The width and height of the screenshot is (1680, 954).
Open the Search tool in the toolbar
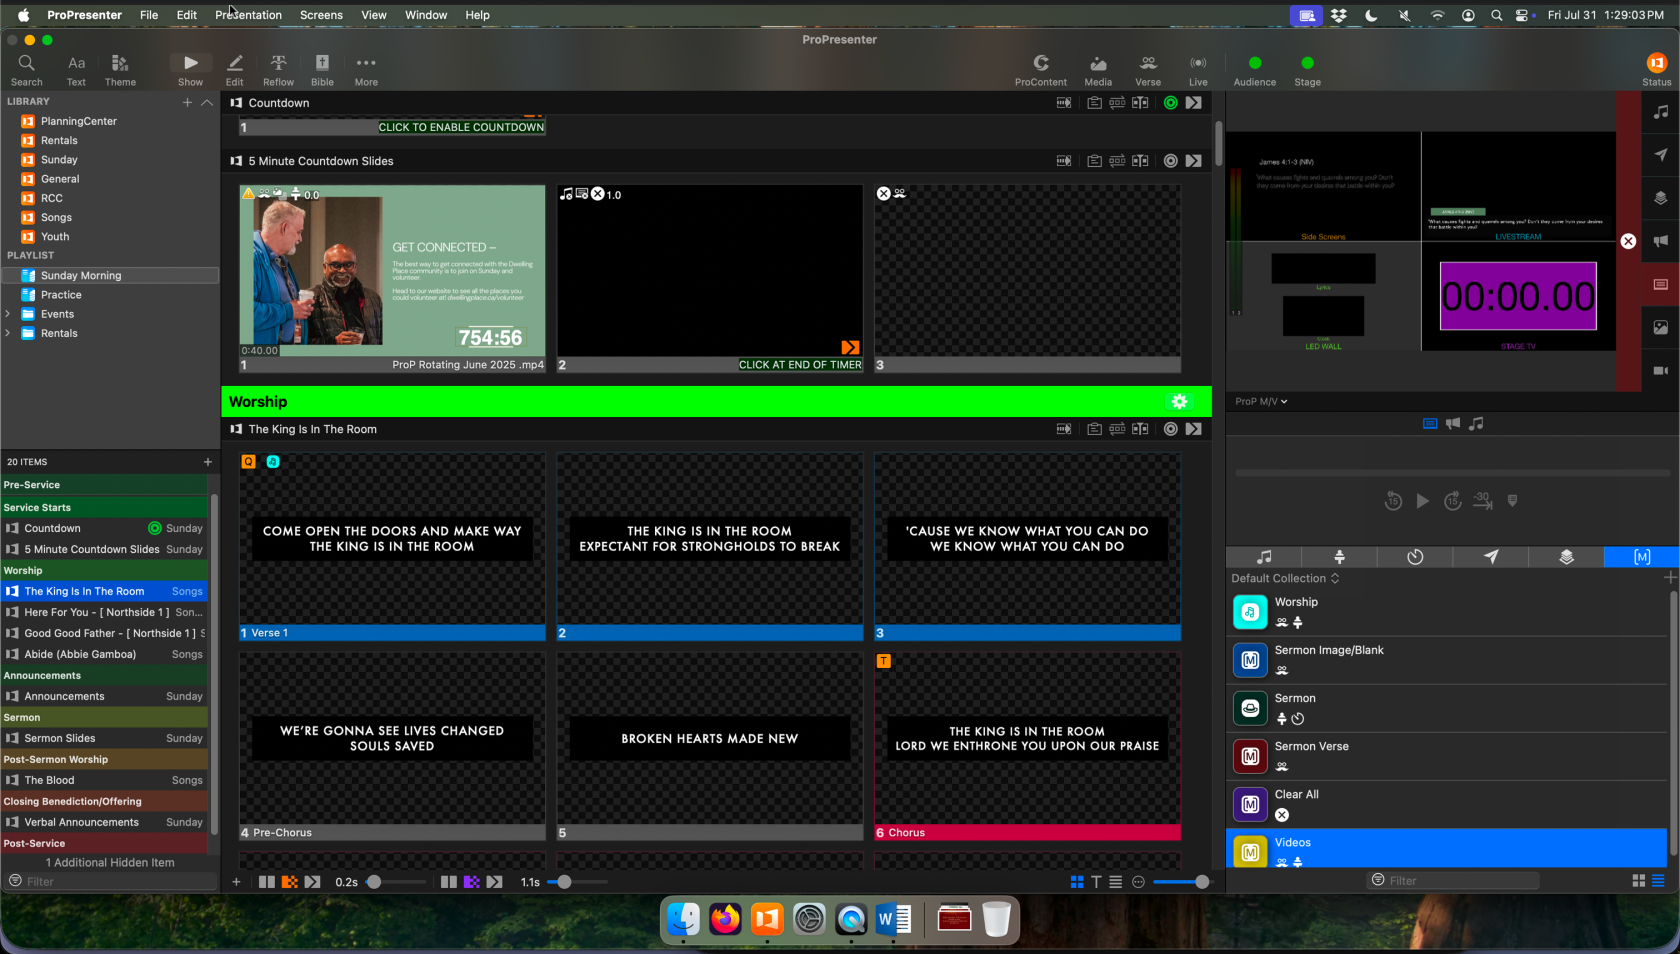pos(27,69)
